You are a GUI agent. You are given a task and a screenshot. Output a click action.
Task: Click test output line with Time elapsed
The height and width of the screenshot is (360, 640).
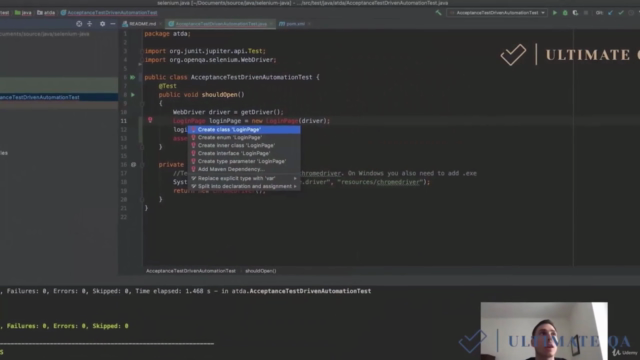click(185, 291)
